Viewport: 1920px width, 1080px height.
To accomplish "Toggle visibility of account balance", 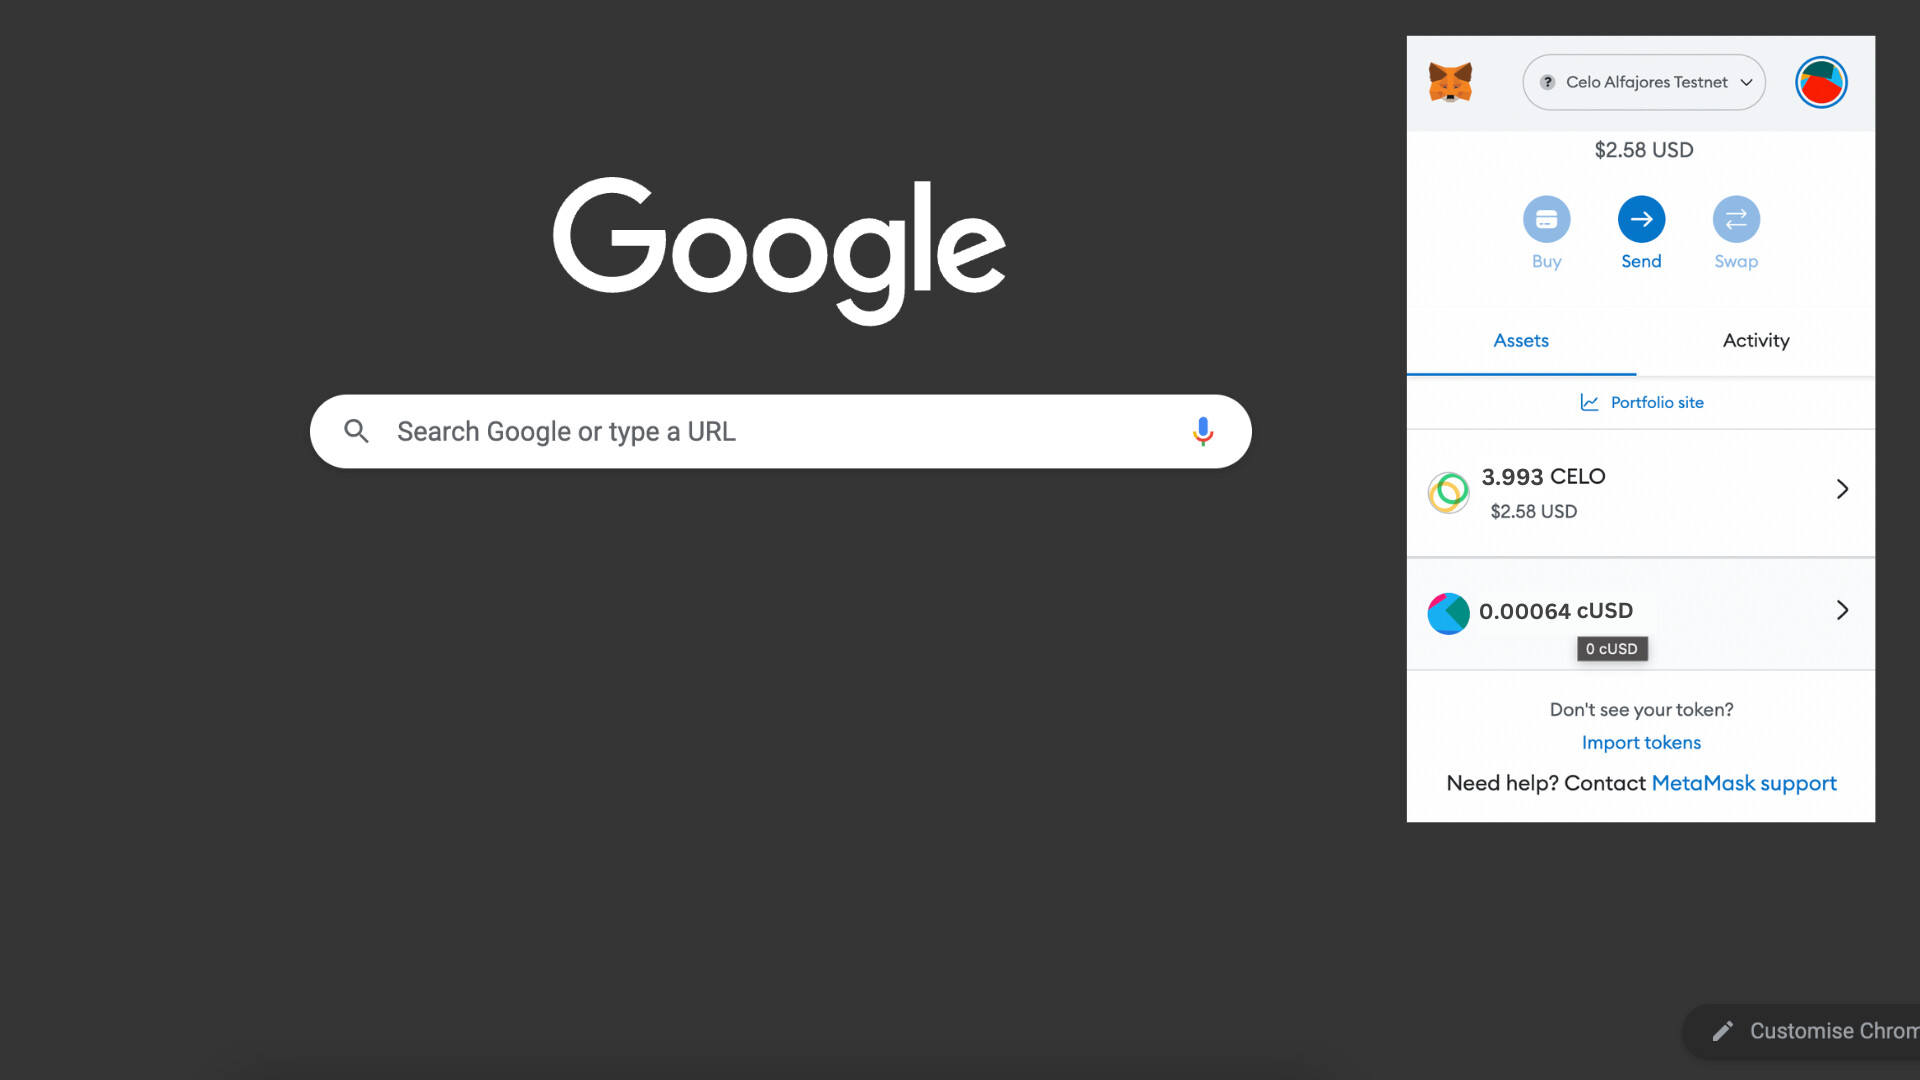I will coord(1642,149).
